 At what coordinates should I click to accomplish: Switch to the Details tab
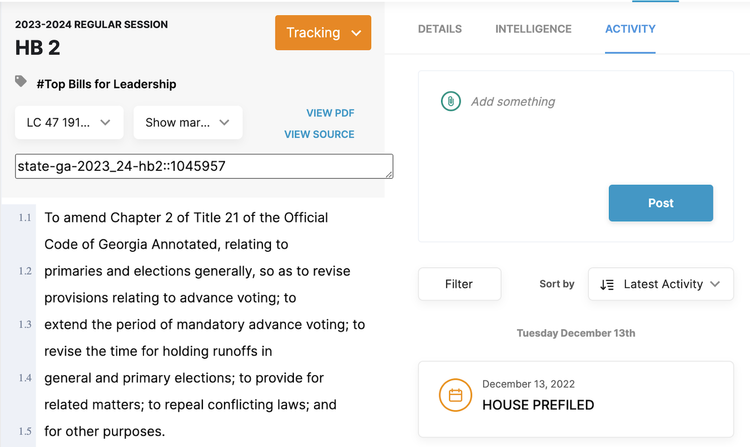pyautogui.click(x=440, y=29)
